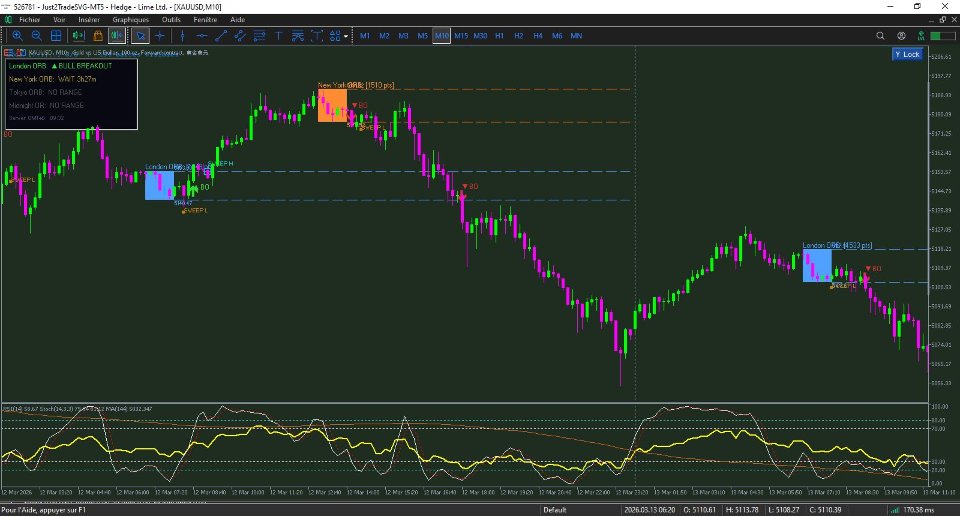Zoom in on the chart
The image size is (960, 516).
[17, 36]
